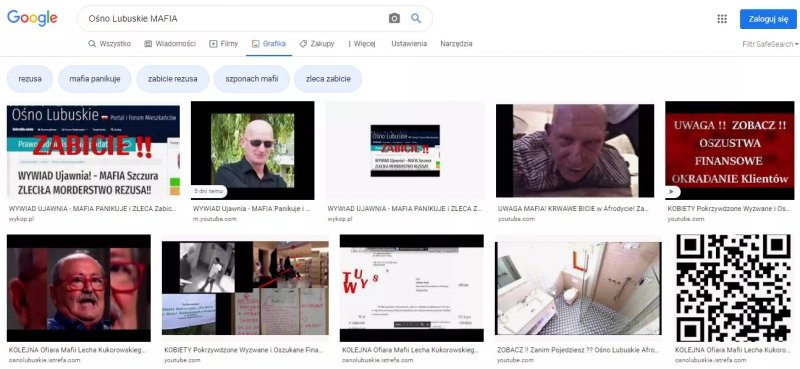800x369 pixels.
Task: Open small centered ZABICIE screenshot thumbnail
Action: click(405, 150)
